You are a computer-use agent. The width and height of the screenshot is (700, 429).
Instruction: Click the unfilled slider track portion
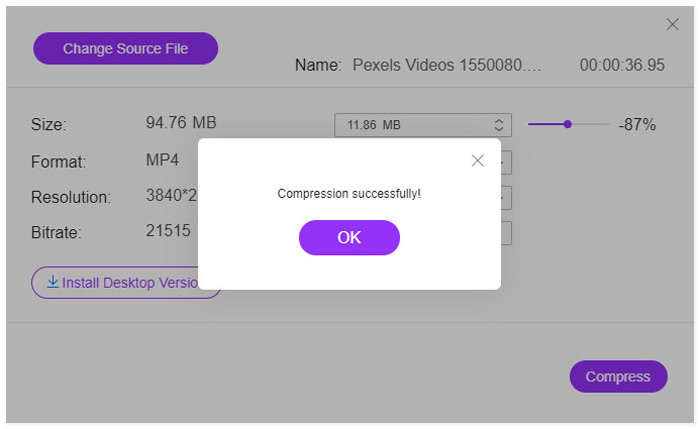590,124
